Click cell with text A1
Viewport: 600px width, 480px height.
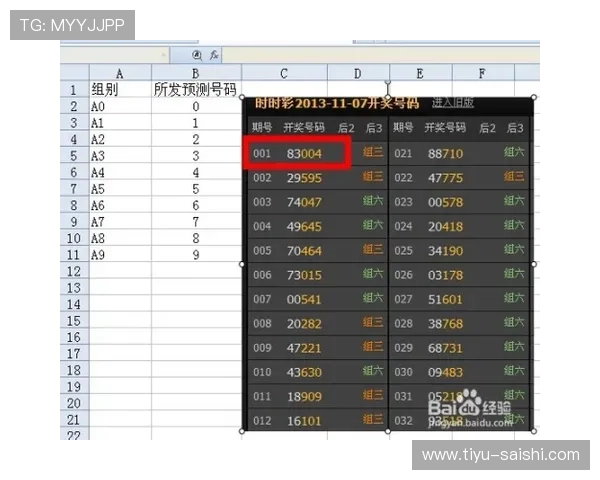coord(120,123)
